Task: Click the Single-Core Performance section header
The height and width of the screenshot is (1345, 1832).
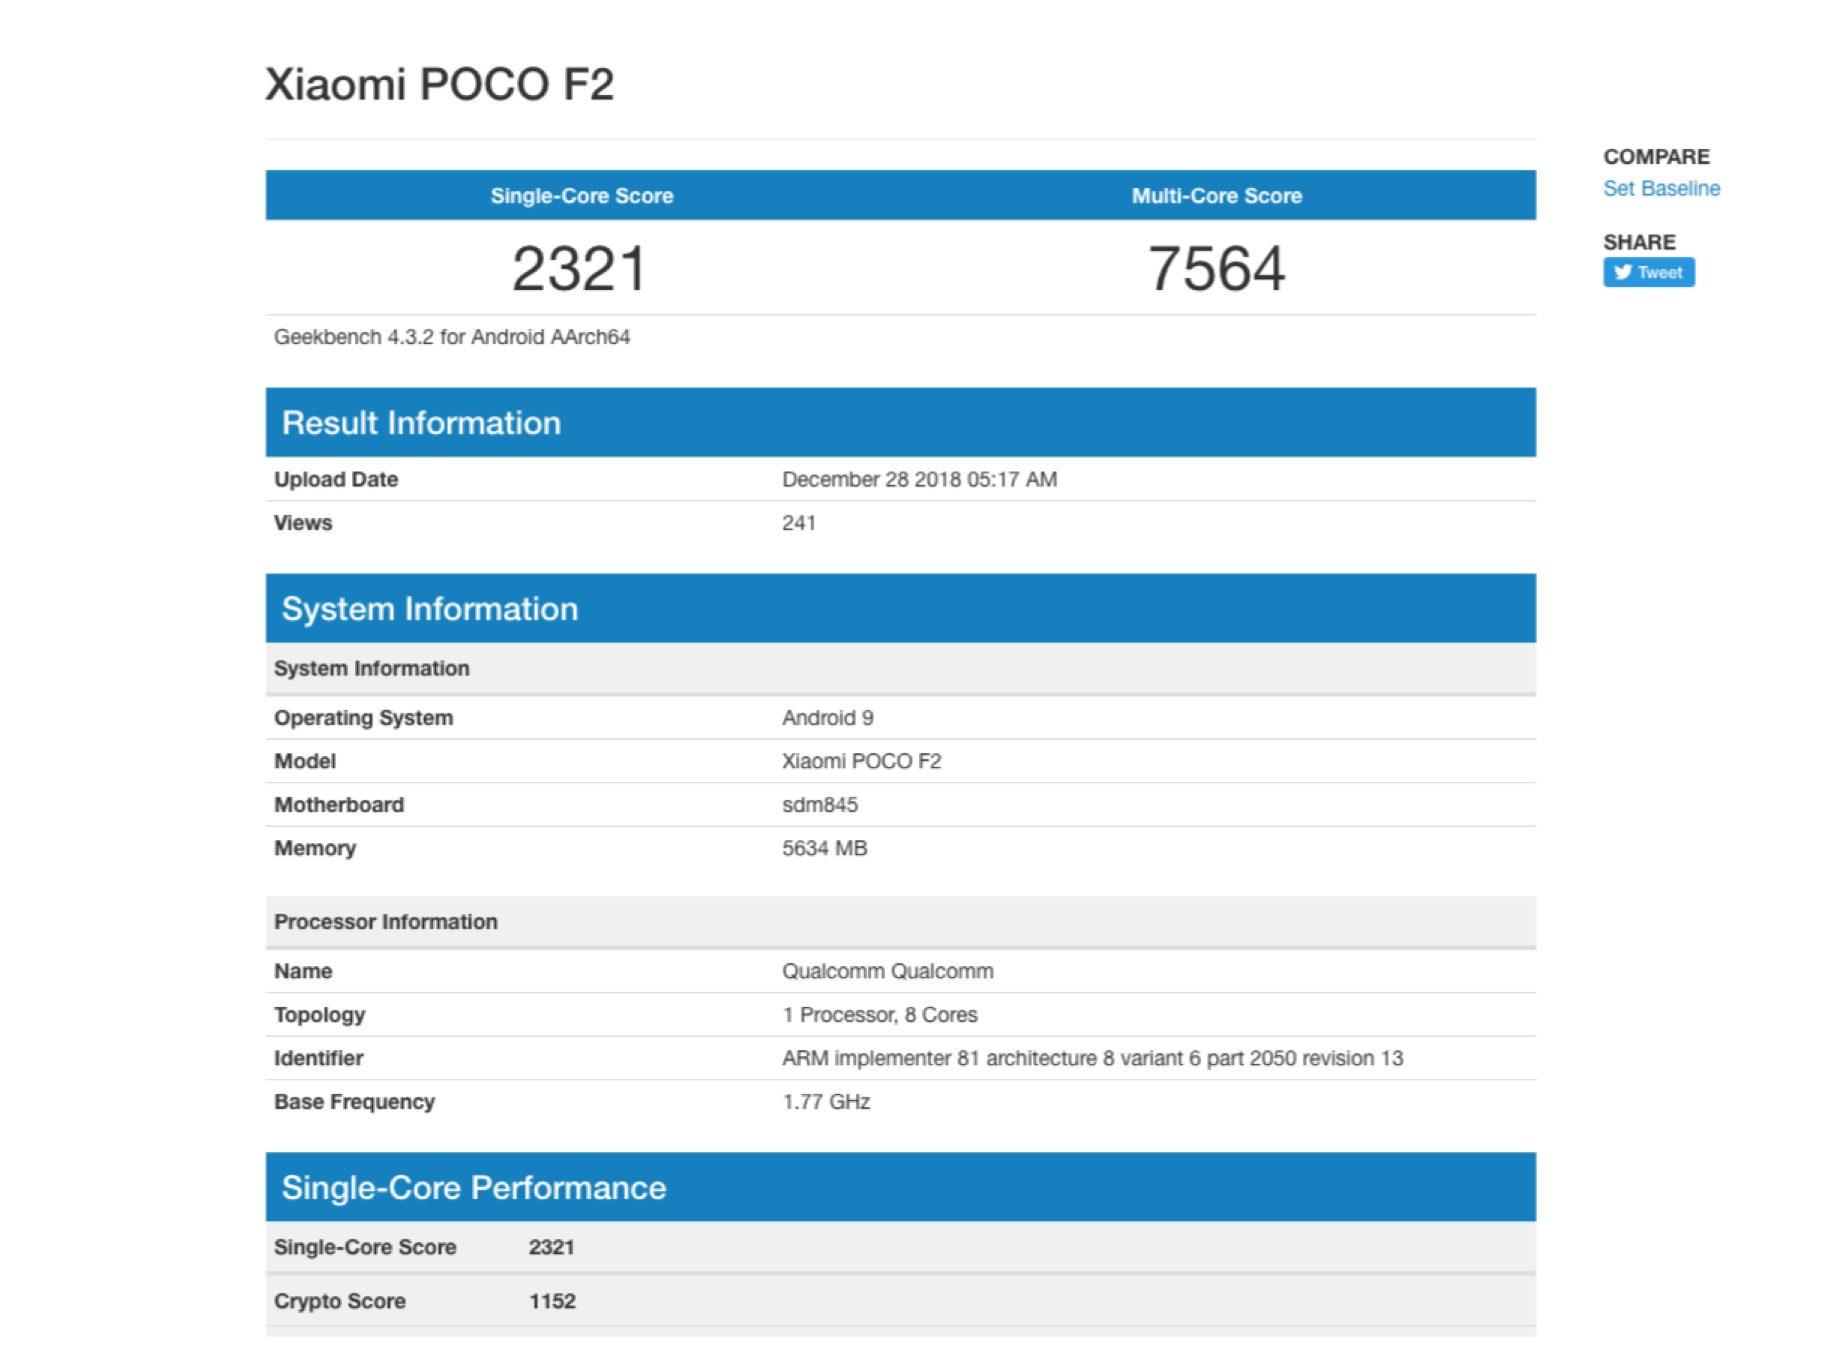Action: 473,1188
